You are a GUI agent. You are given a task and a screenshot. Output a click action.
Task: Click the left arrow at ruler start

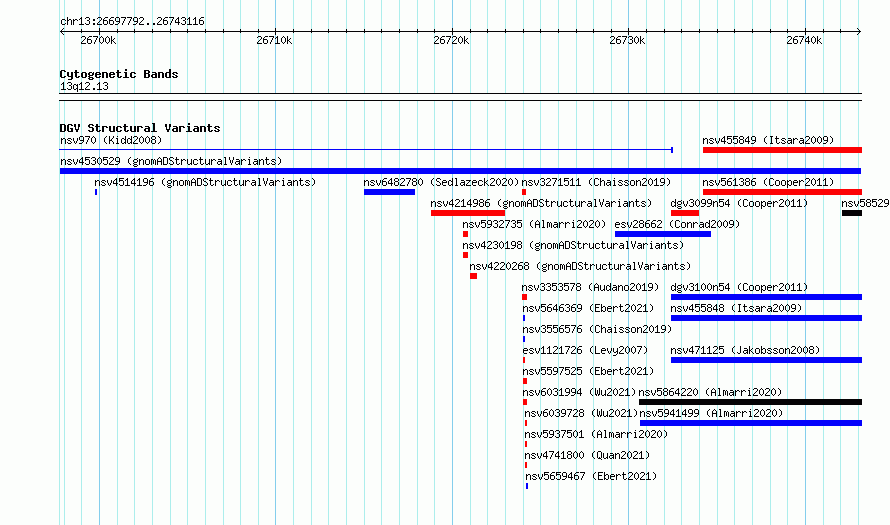click(x=62, y=31)
